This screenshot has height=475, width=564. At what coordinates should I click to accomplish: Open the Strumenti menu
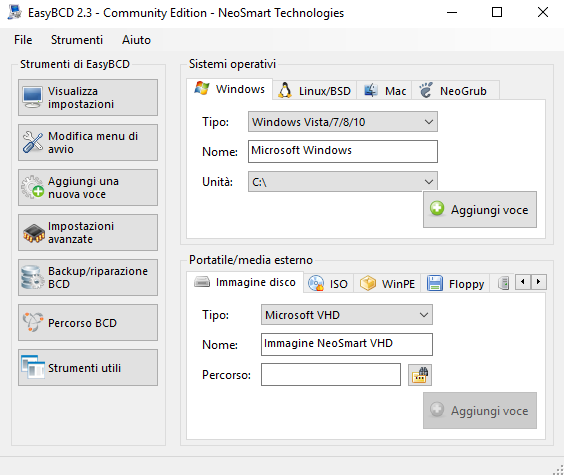coord(77,40)
